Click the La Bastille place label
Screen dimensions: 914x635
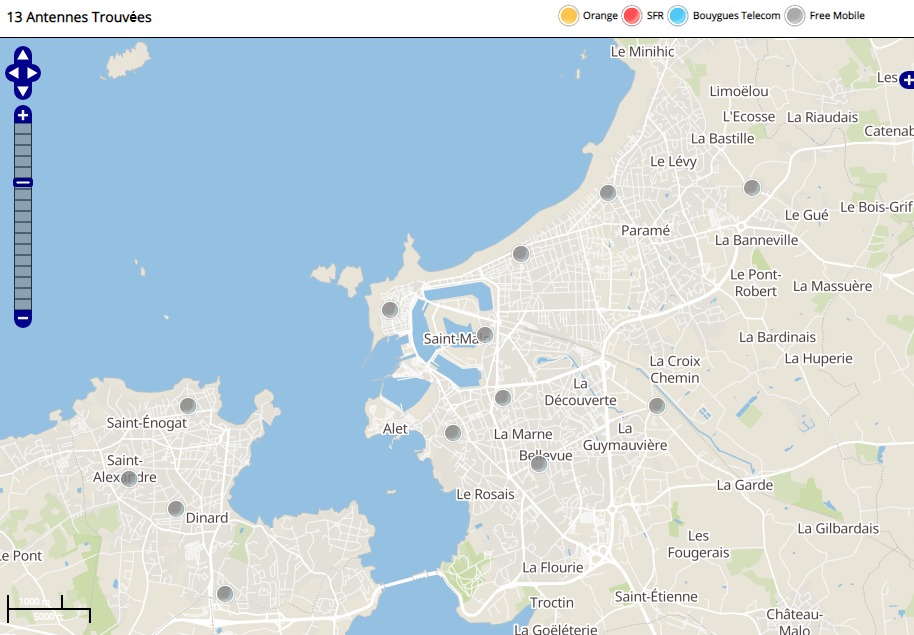pos(722,139)
